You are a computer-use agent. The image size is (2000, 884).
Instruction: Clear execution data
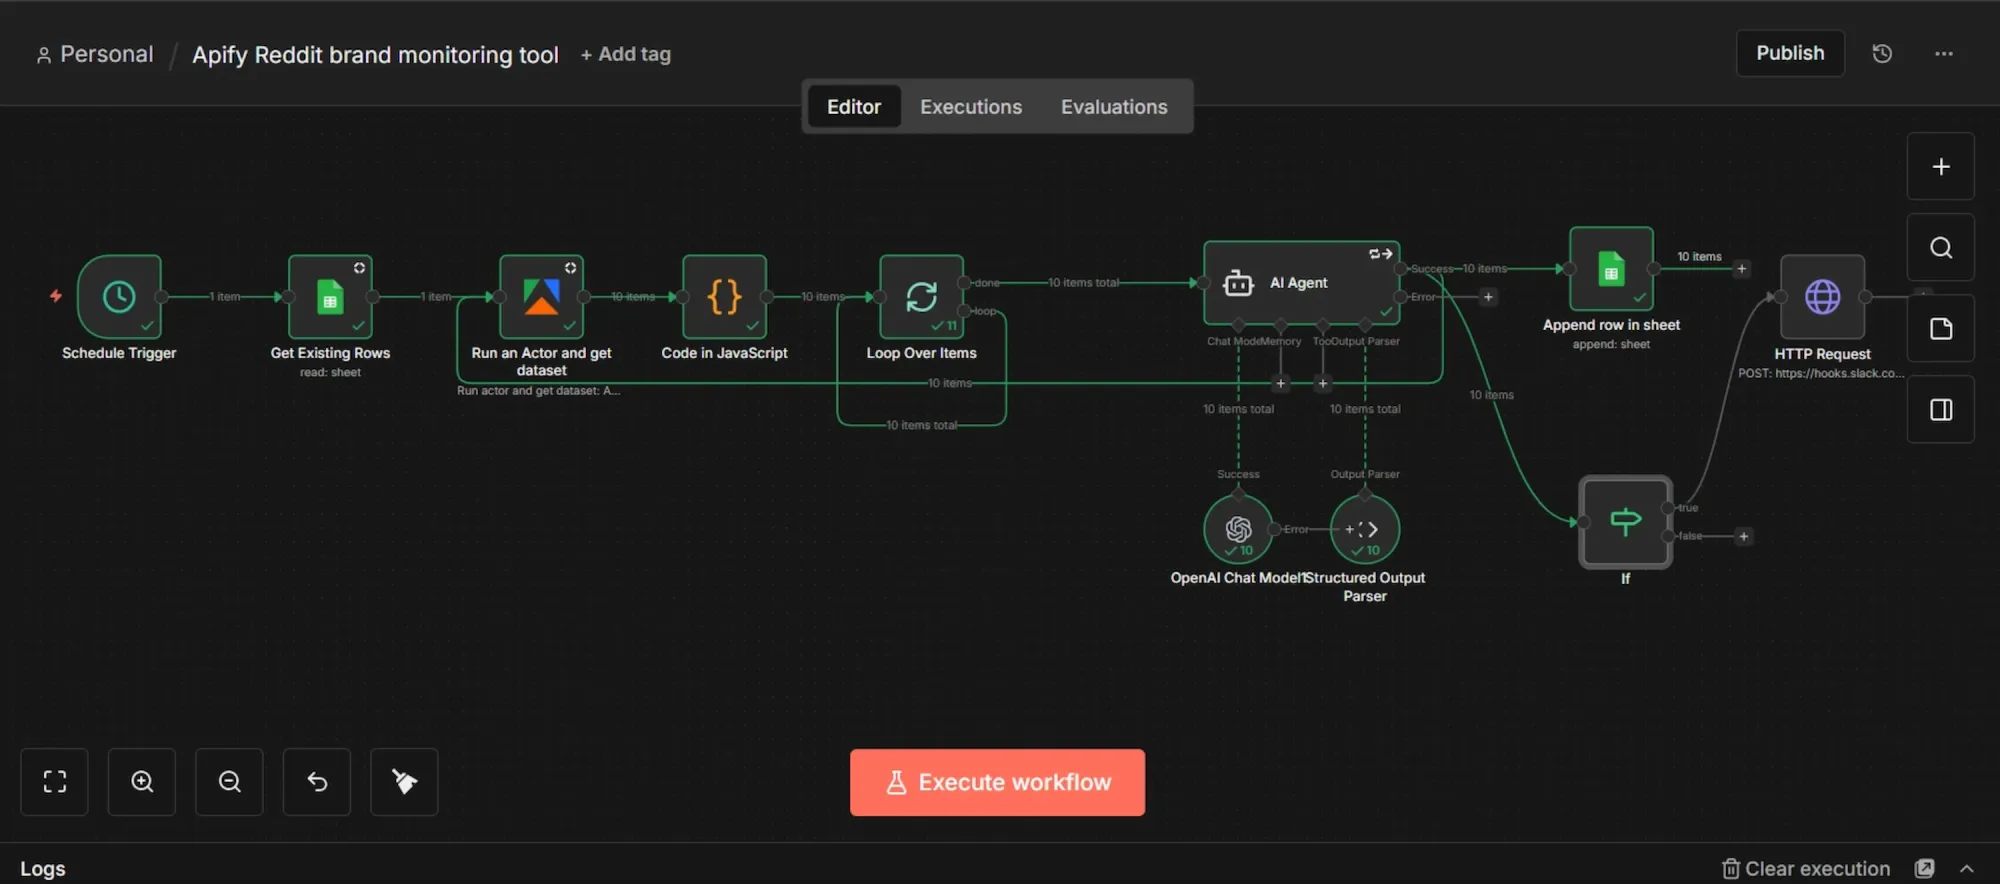click(x=1805, y=868)
